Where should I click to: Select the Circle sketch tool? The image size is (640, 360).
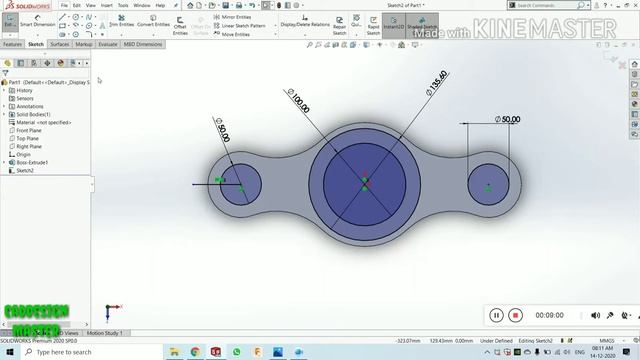click(x=76, y=17)
